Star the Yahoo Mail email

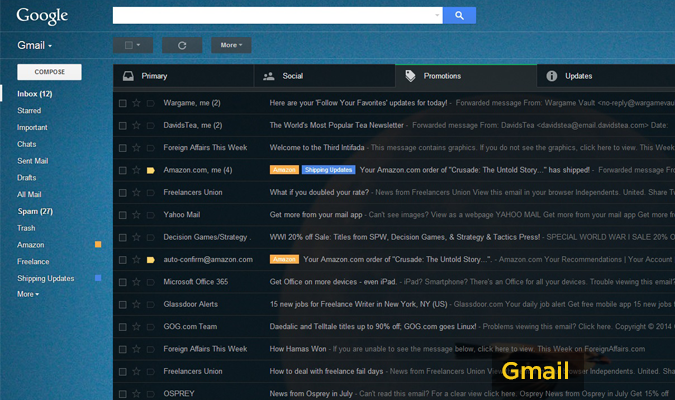point(136,215)
